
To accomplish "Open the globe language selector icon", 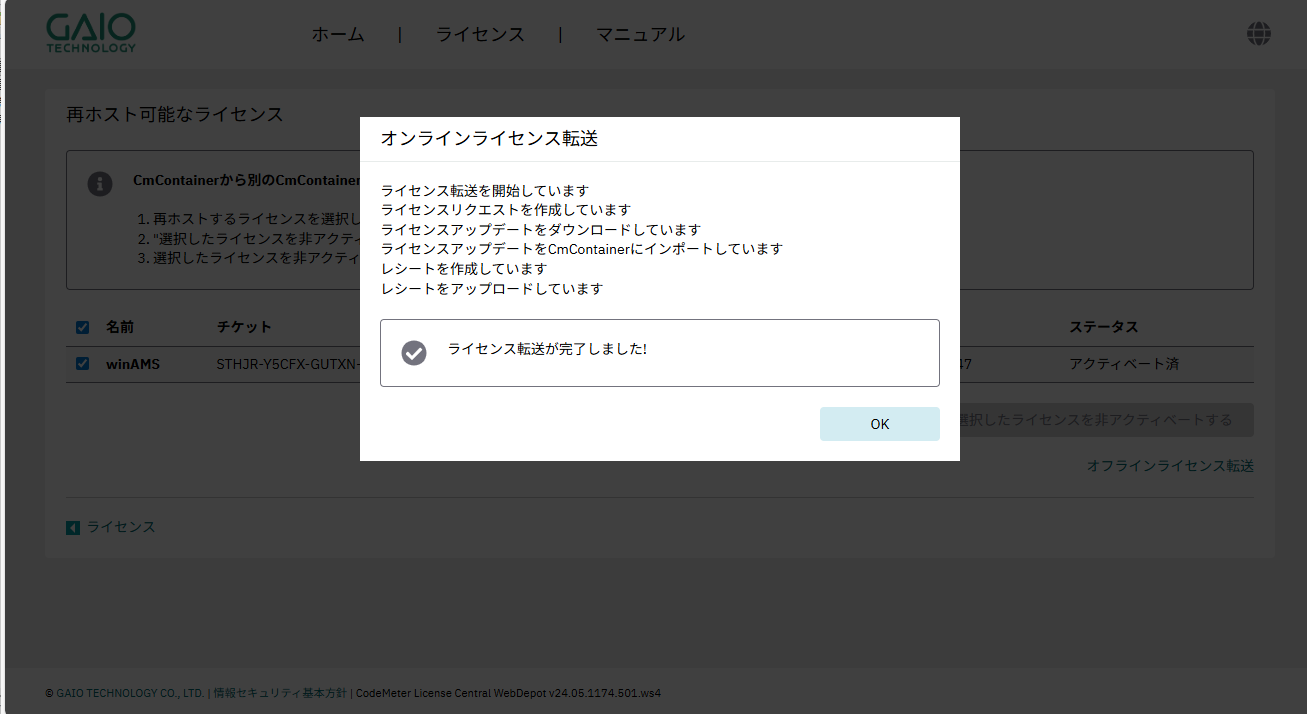I will [x=1258, y=34].
